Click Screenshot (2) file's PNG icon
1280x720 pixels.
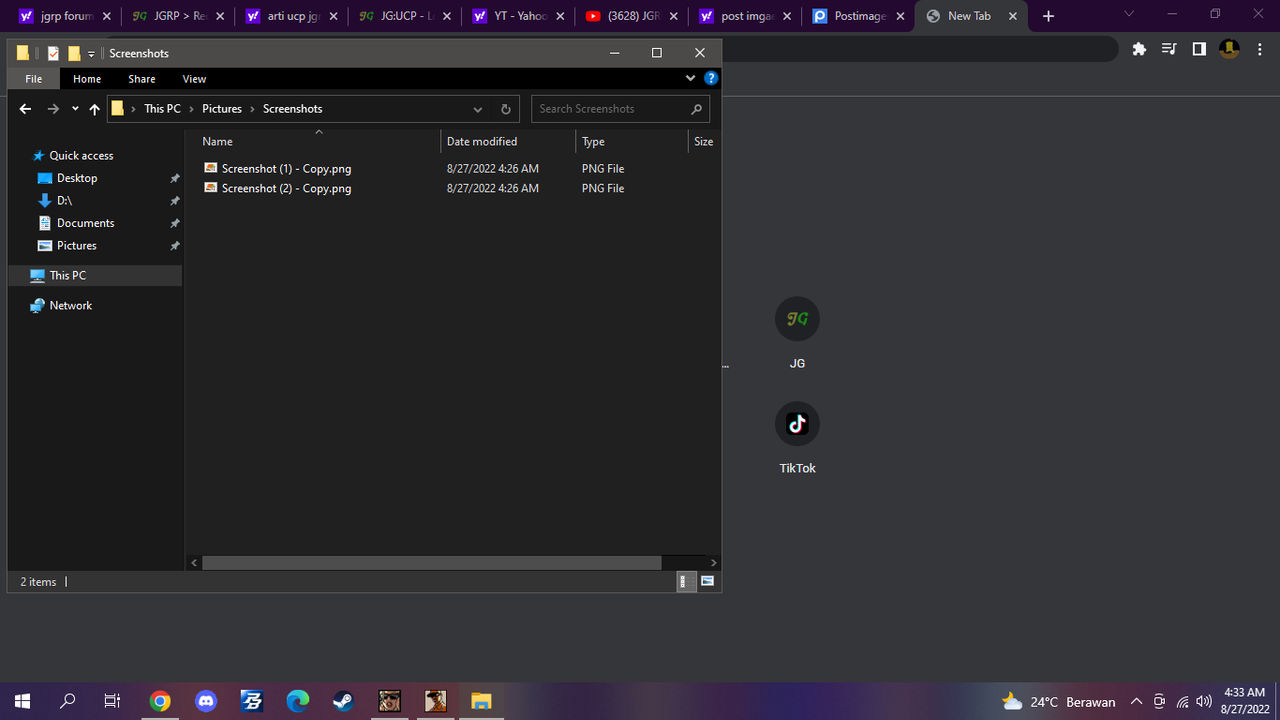pyautogui.click(x=210, y=187)
